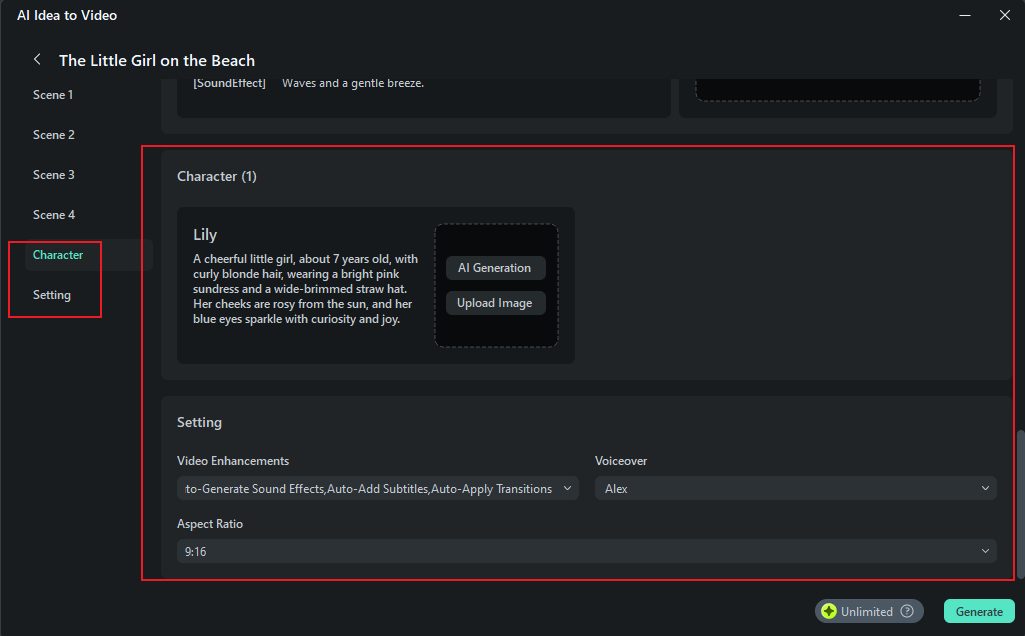This screenshot has width=1025, height=636.
Task: Minimize the AI Idea to Video window
Action: (x=965, y=15)
